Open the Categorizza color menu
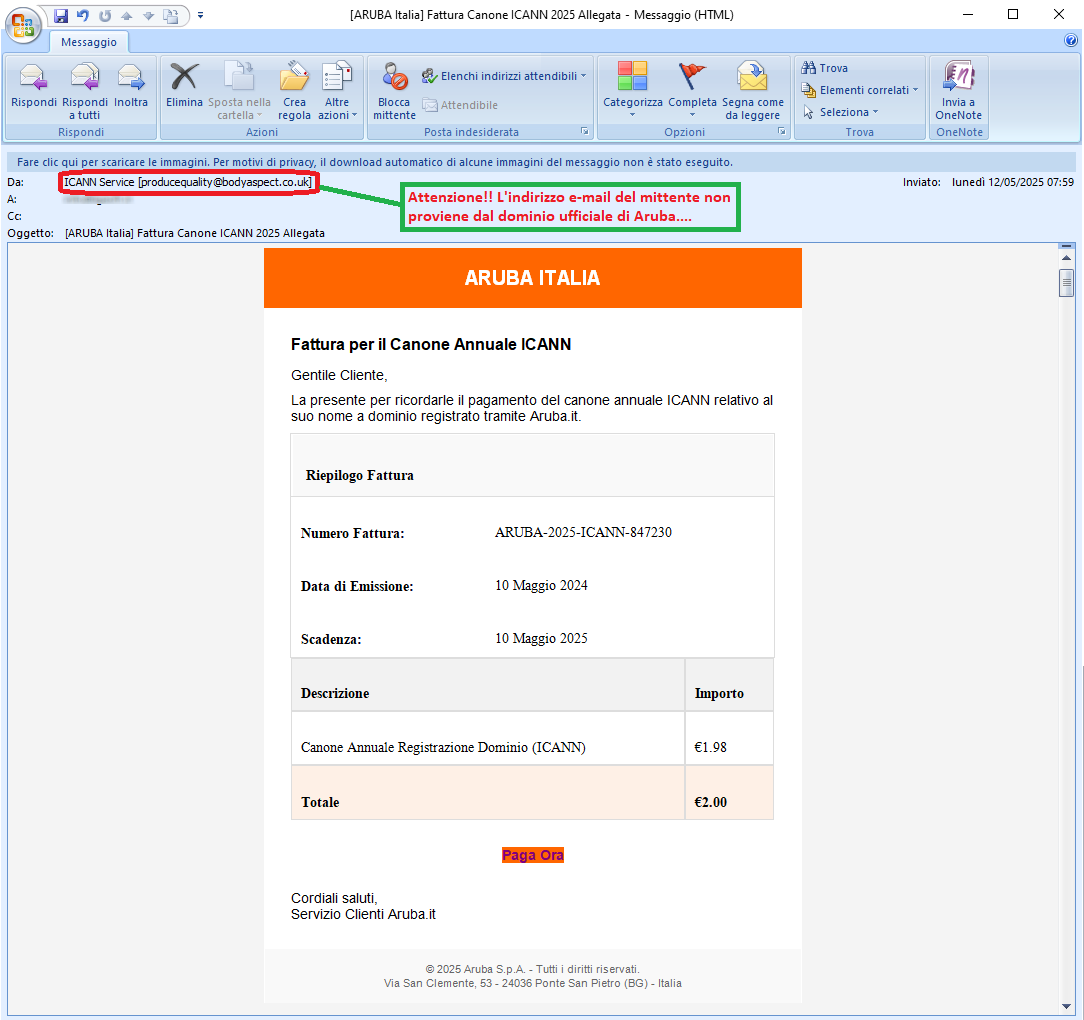The width and height of the screenshot is (1084, 1020). 633,89
